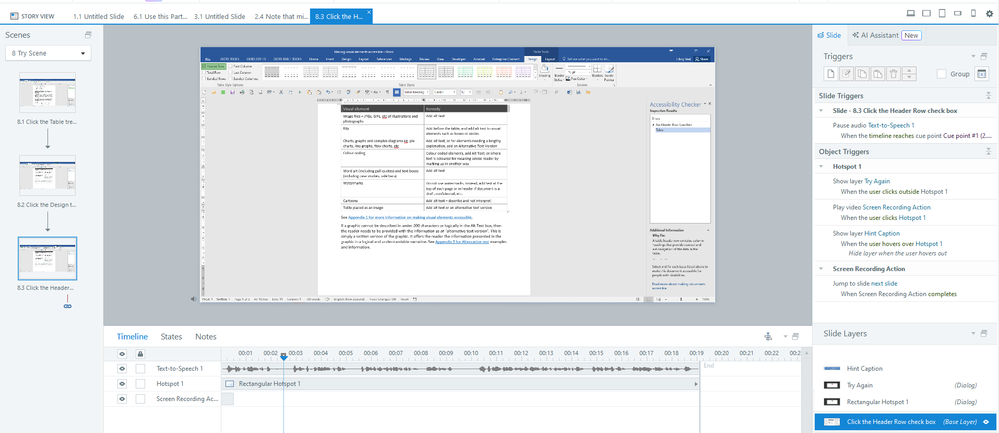Switch to the Notes tab

coord(206,337)
